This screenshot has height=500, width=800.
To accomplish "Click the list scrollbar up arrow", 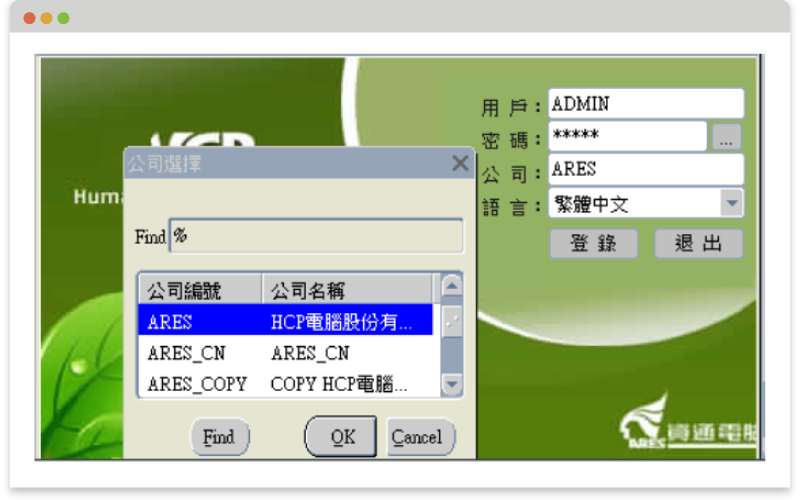I will [452, 286].
